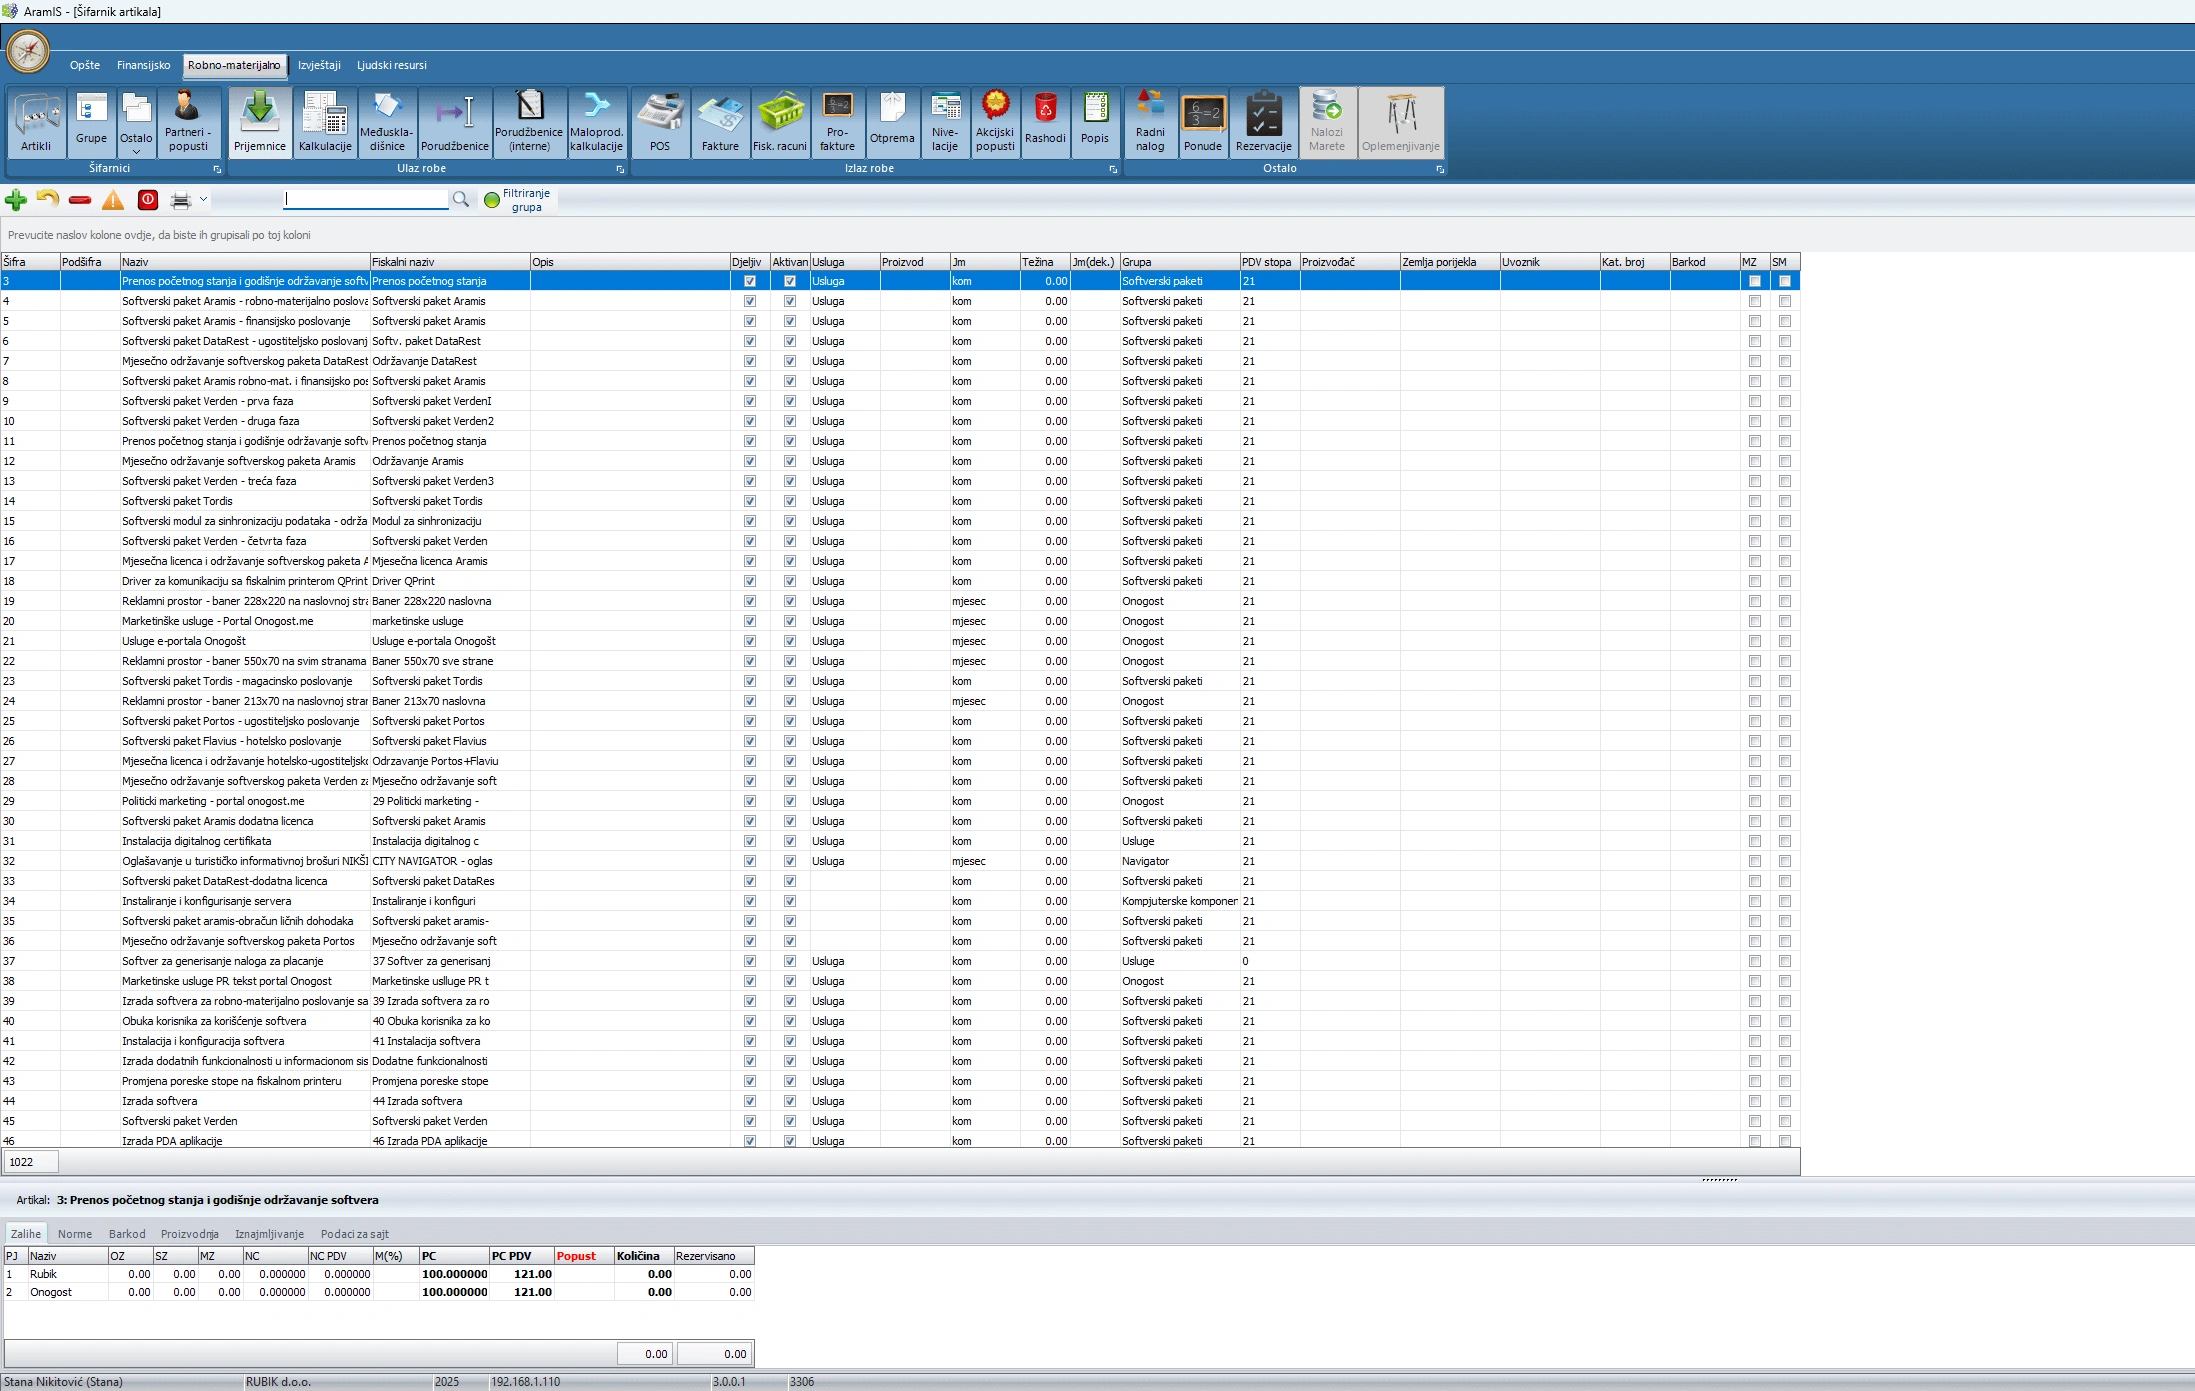This screenshot has height=1391, width=2195.
Task: Open the Artikli register icon
Action: click(36, 122)
